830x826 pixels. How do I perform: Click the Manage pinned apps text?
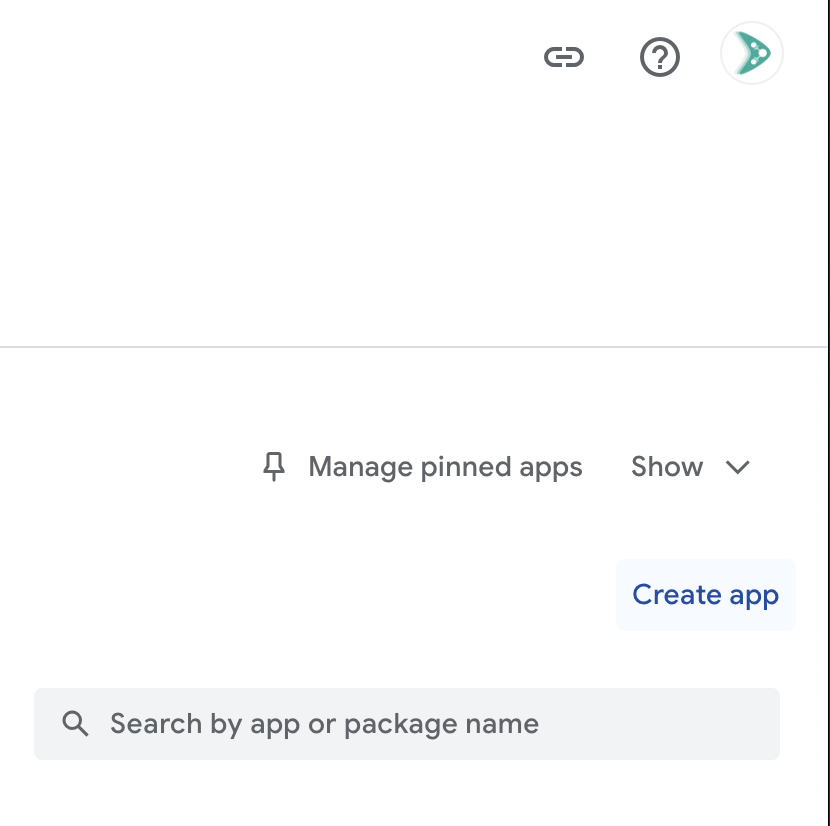(445, 467)
